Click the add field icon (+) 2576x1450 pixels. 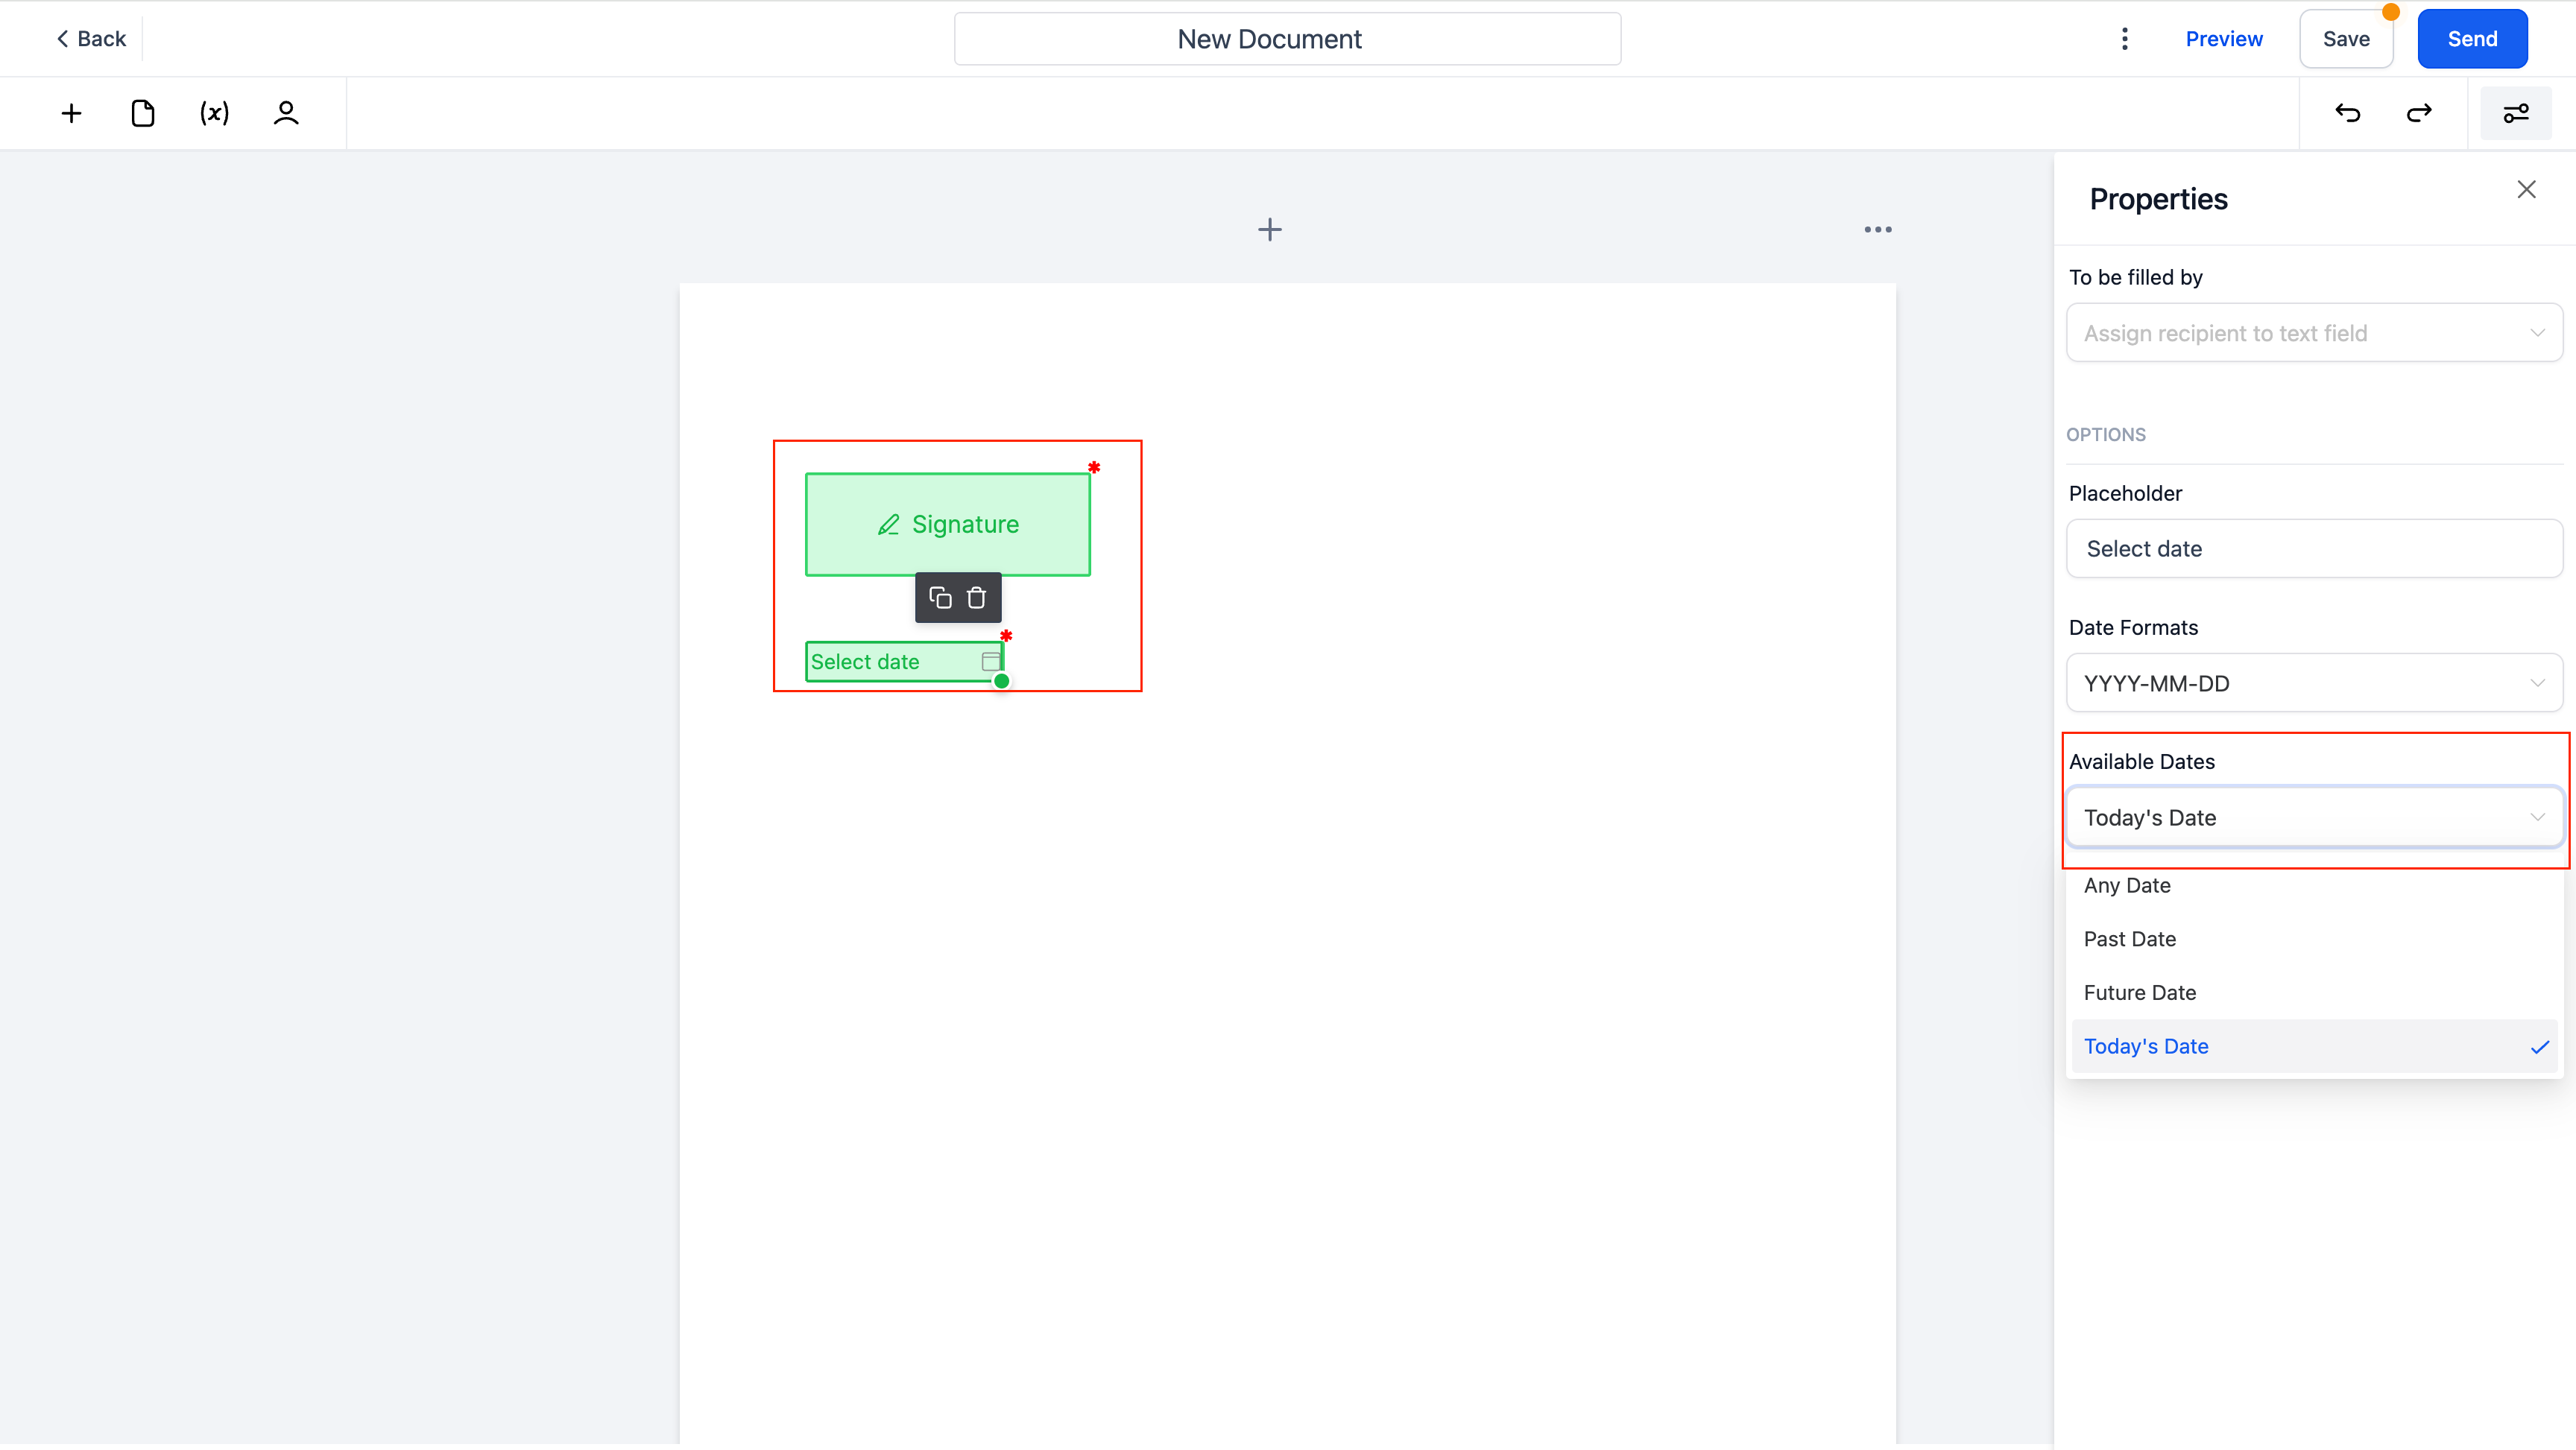71,113
